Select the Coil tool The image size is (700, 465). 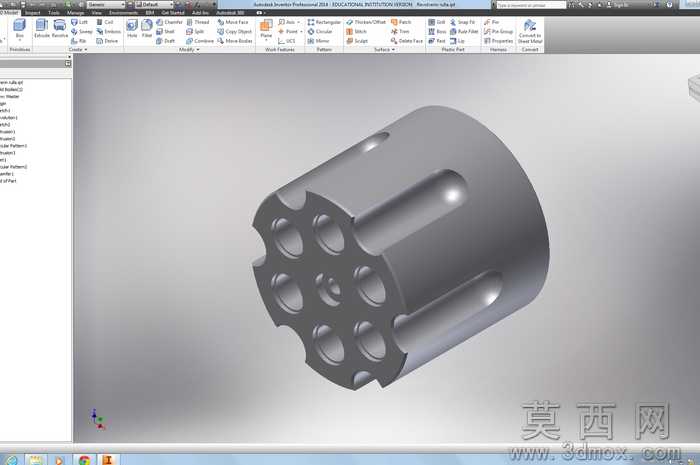click(105, 22)
